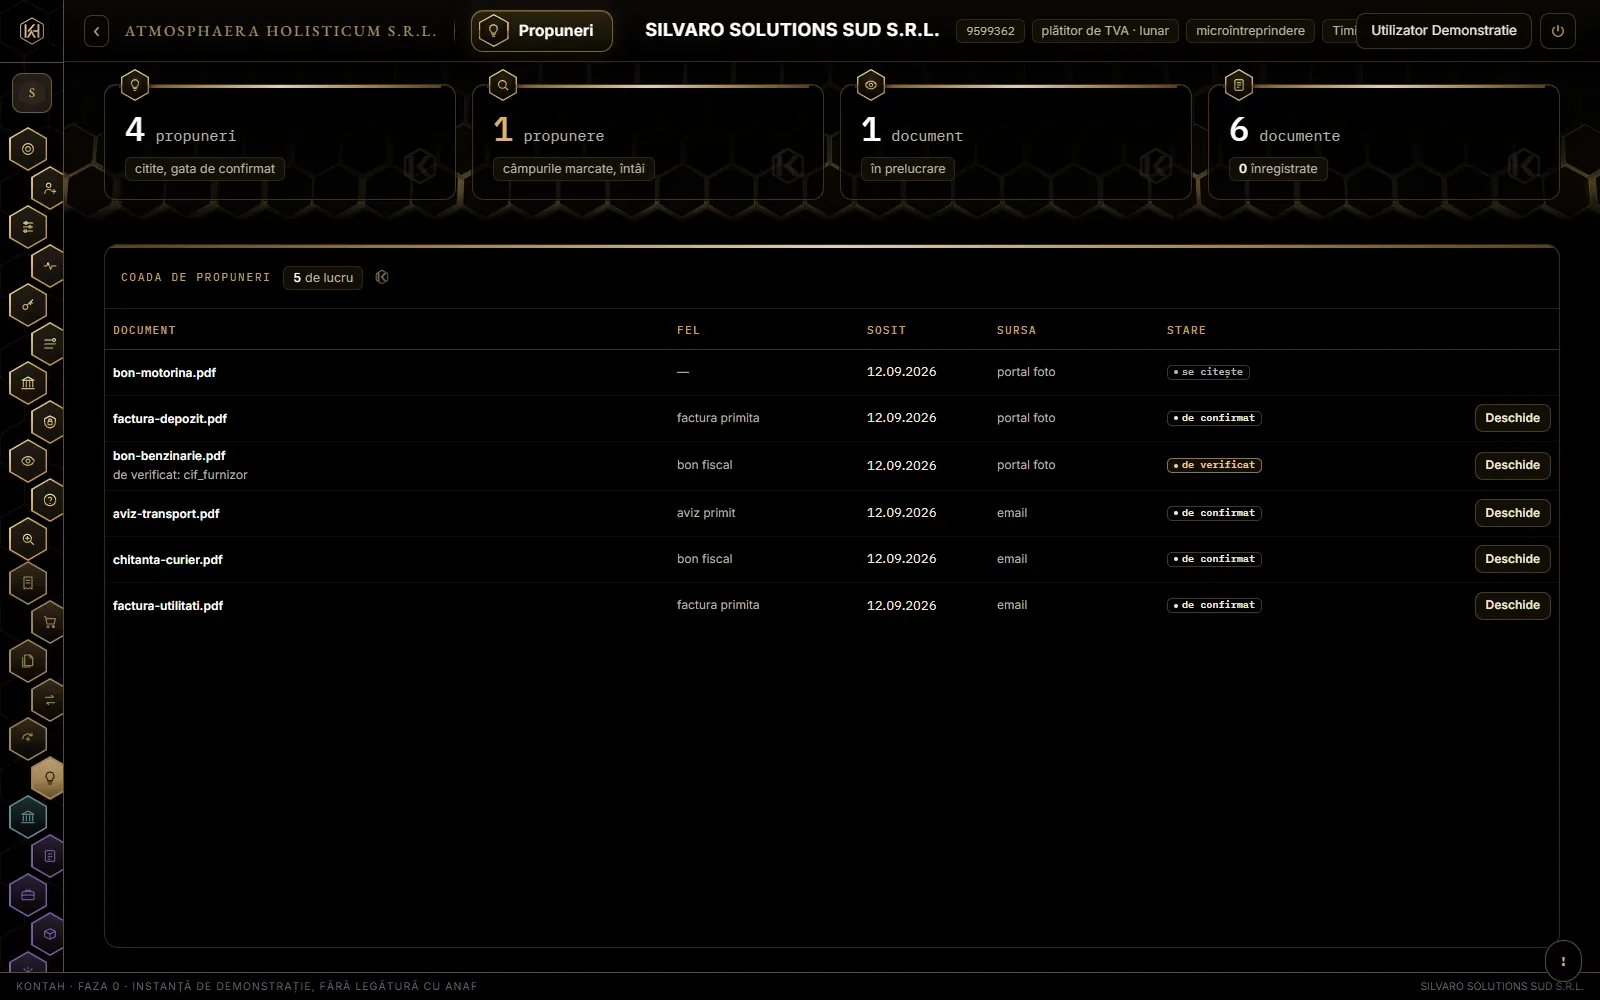This screenshot has height=1000, width=1600.
Task: Open the shopping cart icon in sidebar
Action: 50,622
